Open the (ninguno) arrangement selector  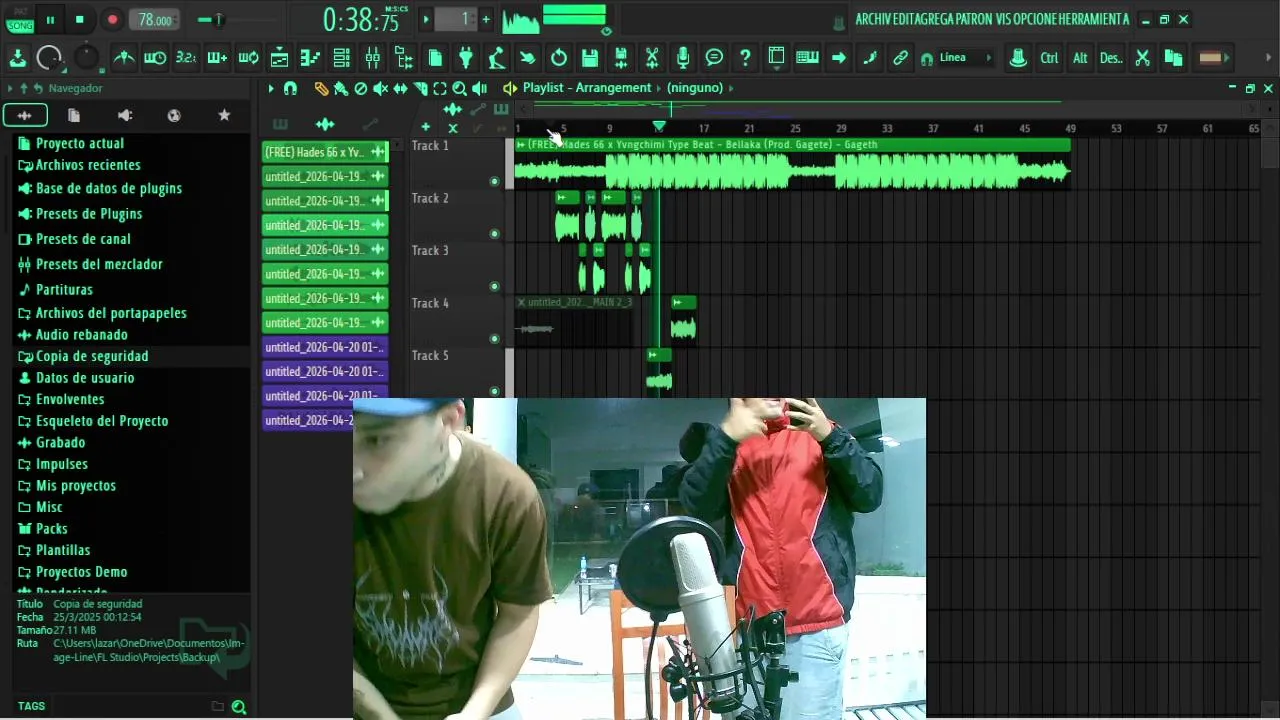(x=695, y=88)
